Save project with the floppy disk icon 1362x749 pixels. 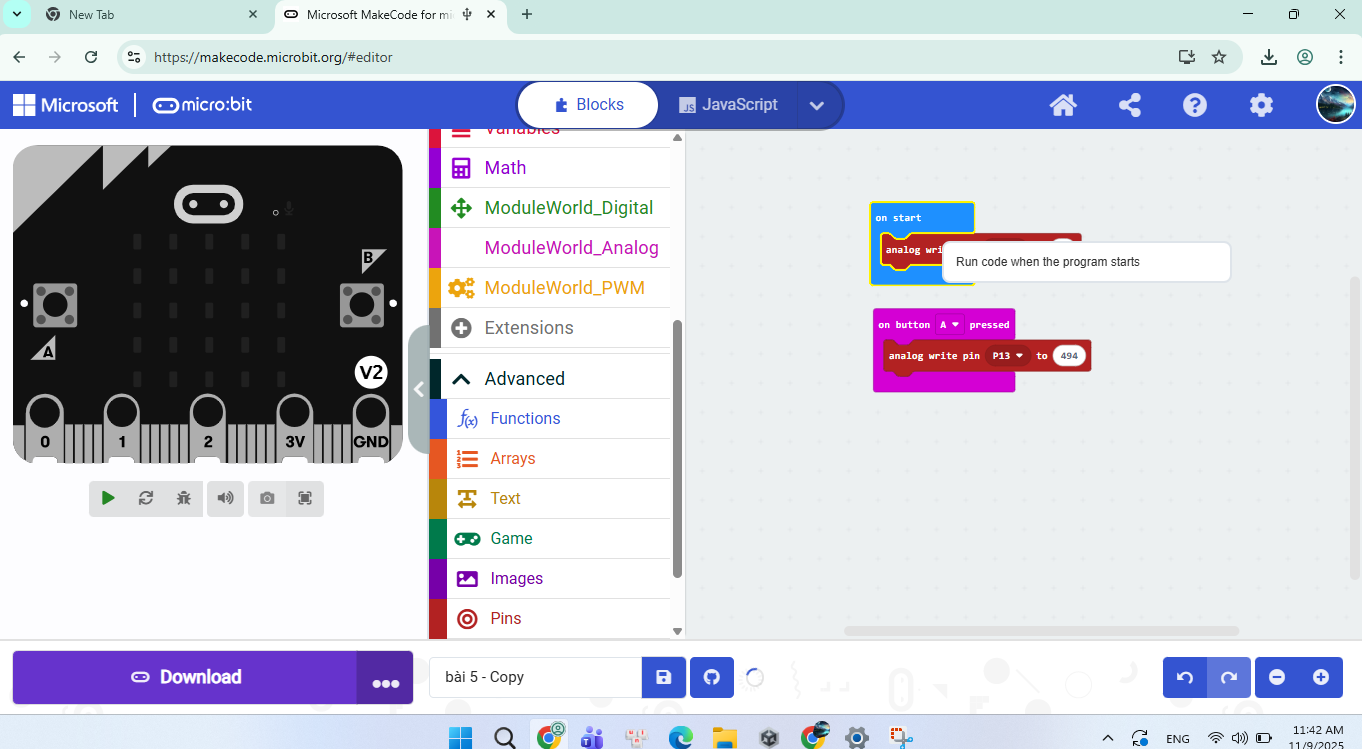(x=663, y=677)
